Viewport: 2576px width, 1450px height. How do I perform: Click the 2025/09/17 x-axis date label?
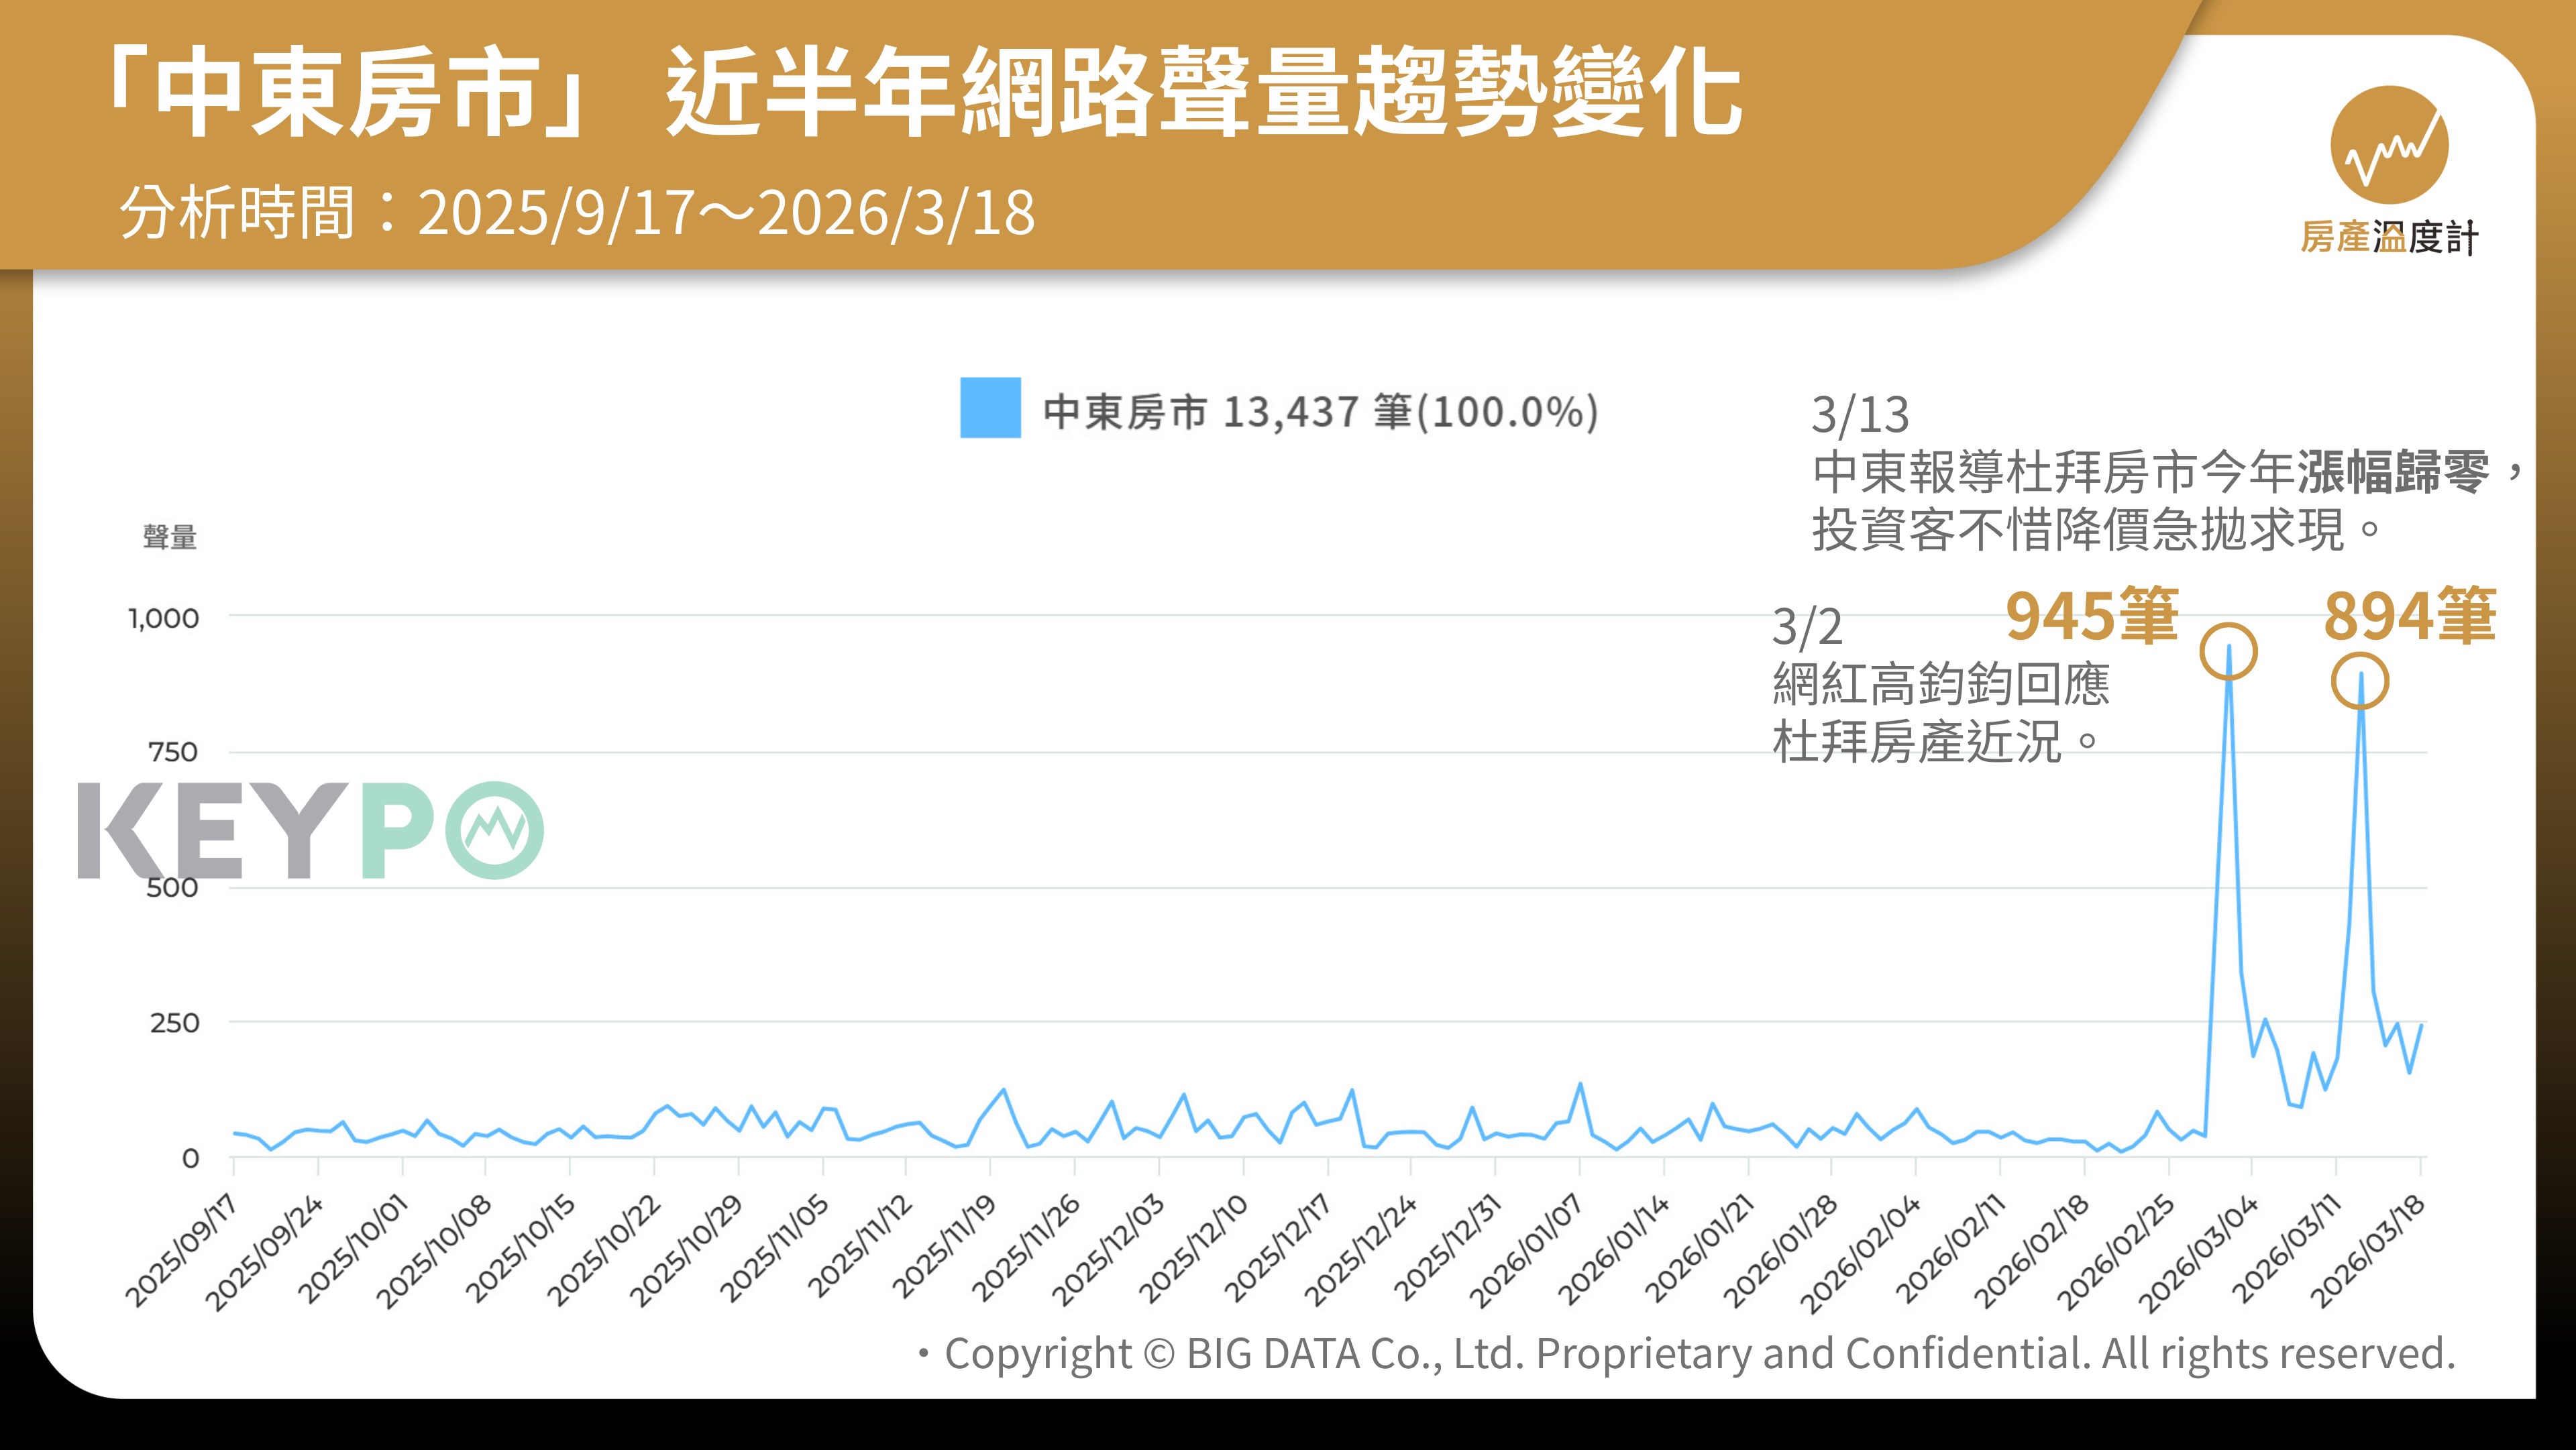click(181, 1252)
